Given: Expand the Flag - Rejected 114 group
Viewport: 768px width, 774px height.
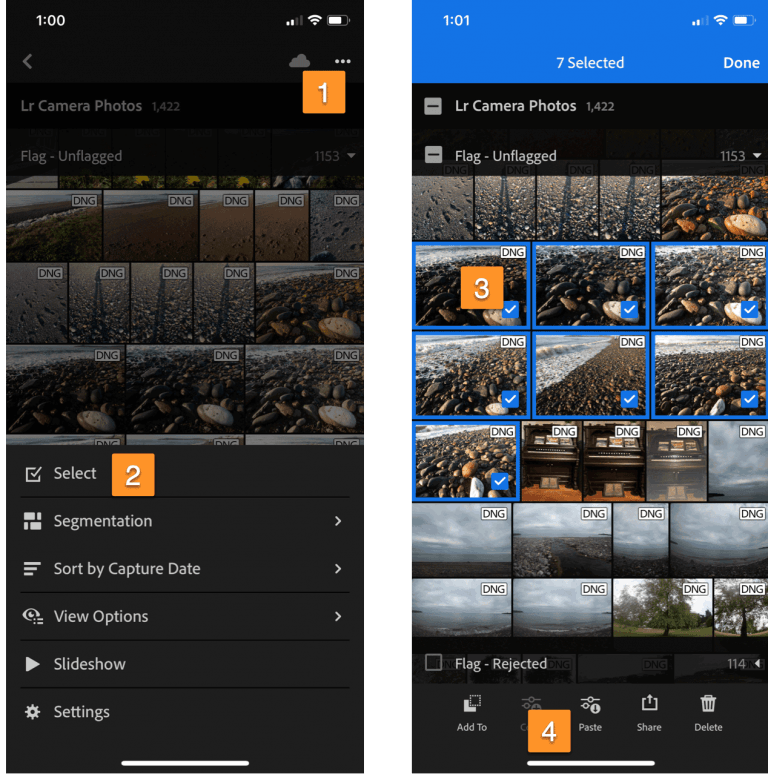Looking at the screenshot, I should pyautogui.click(x=757, y=663).
